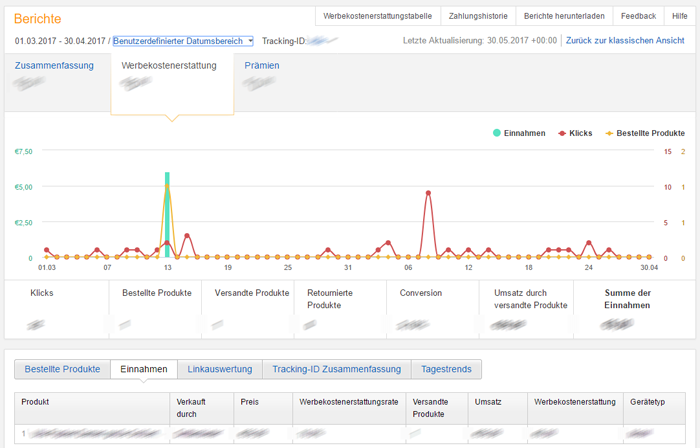
Task: Click the date range 01.03.2017 - 30.04.2017
Action: click(x=60, y=41)
